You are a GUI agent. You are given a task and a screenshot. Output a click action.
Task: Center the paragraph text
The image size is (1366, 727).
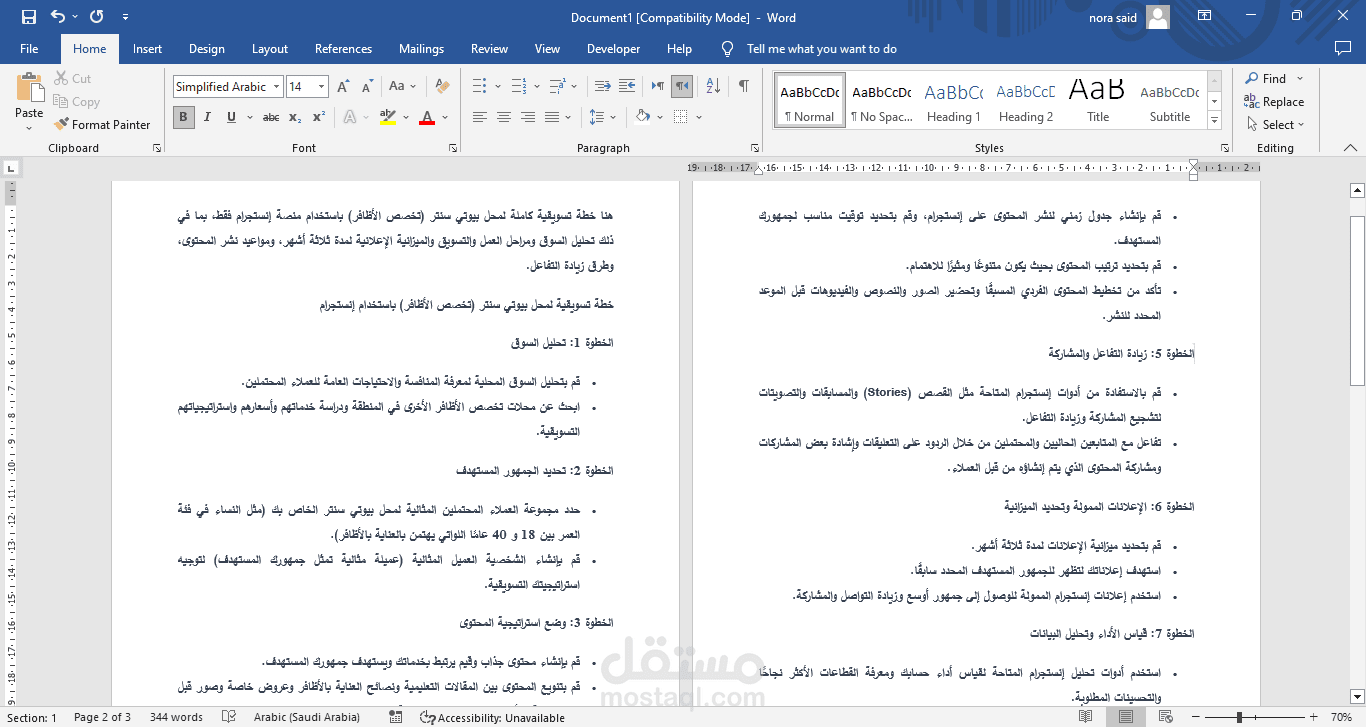[504, 117]
